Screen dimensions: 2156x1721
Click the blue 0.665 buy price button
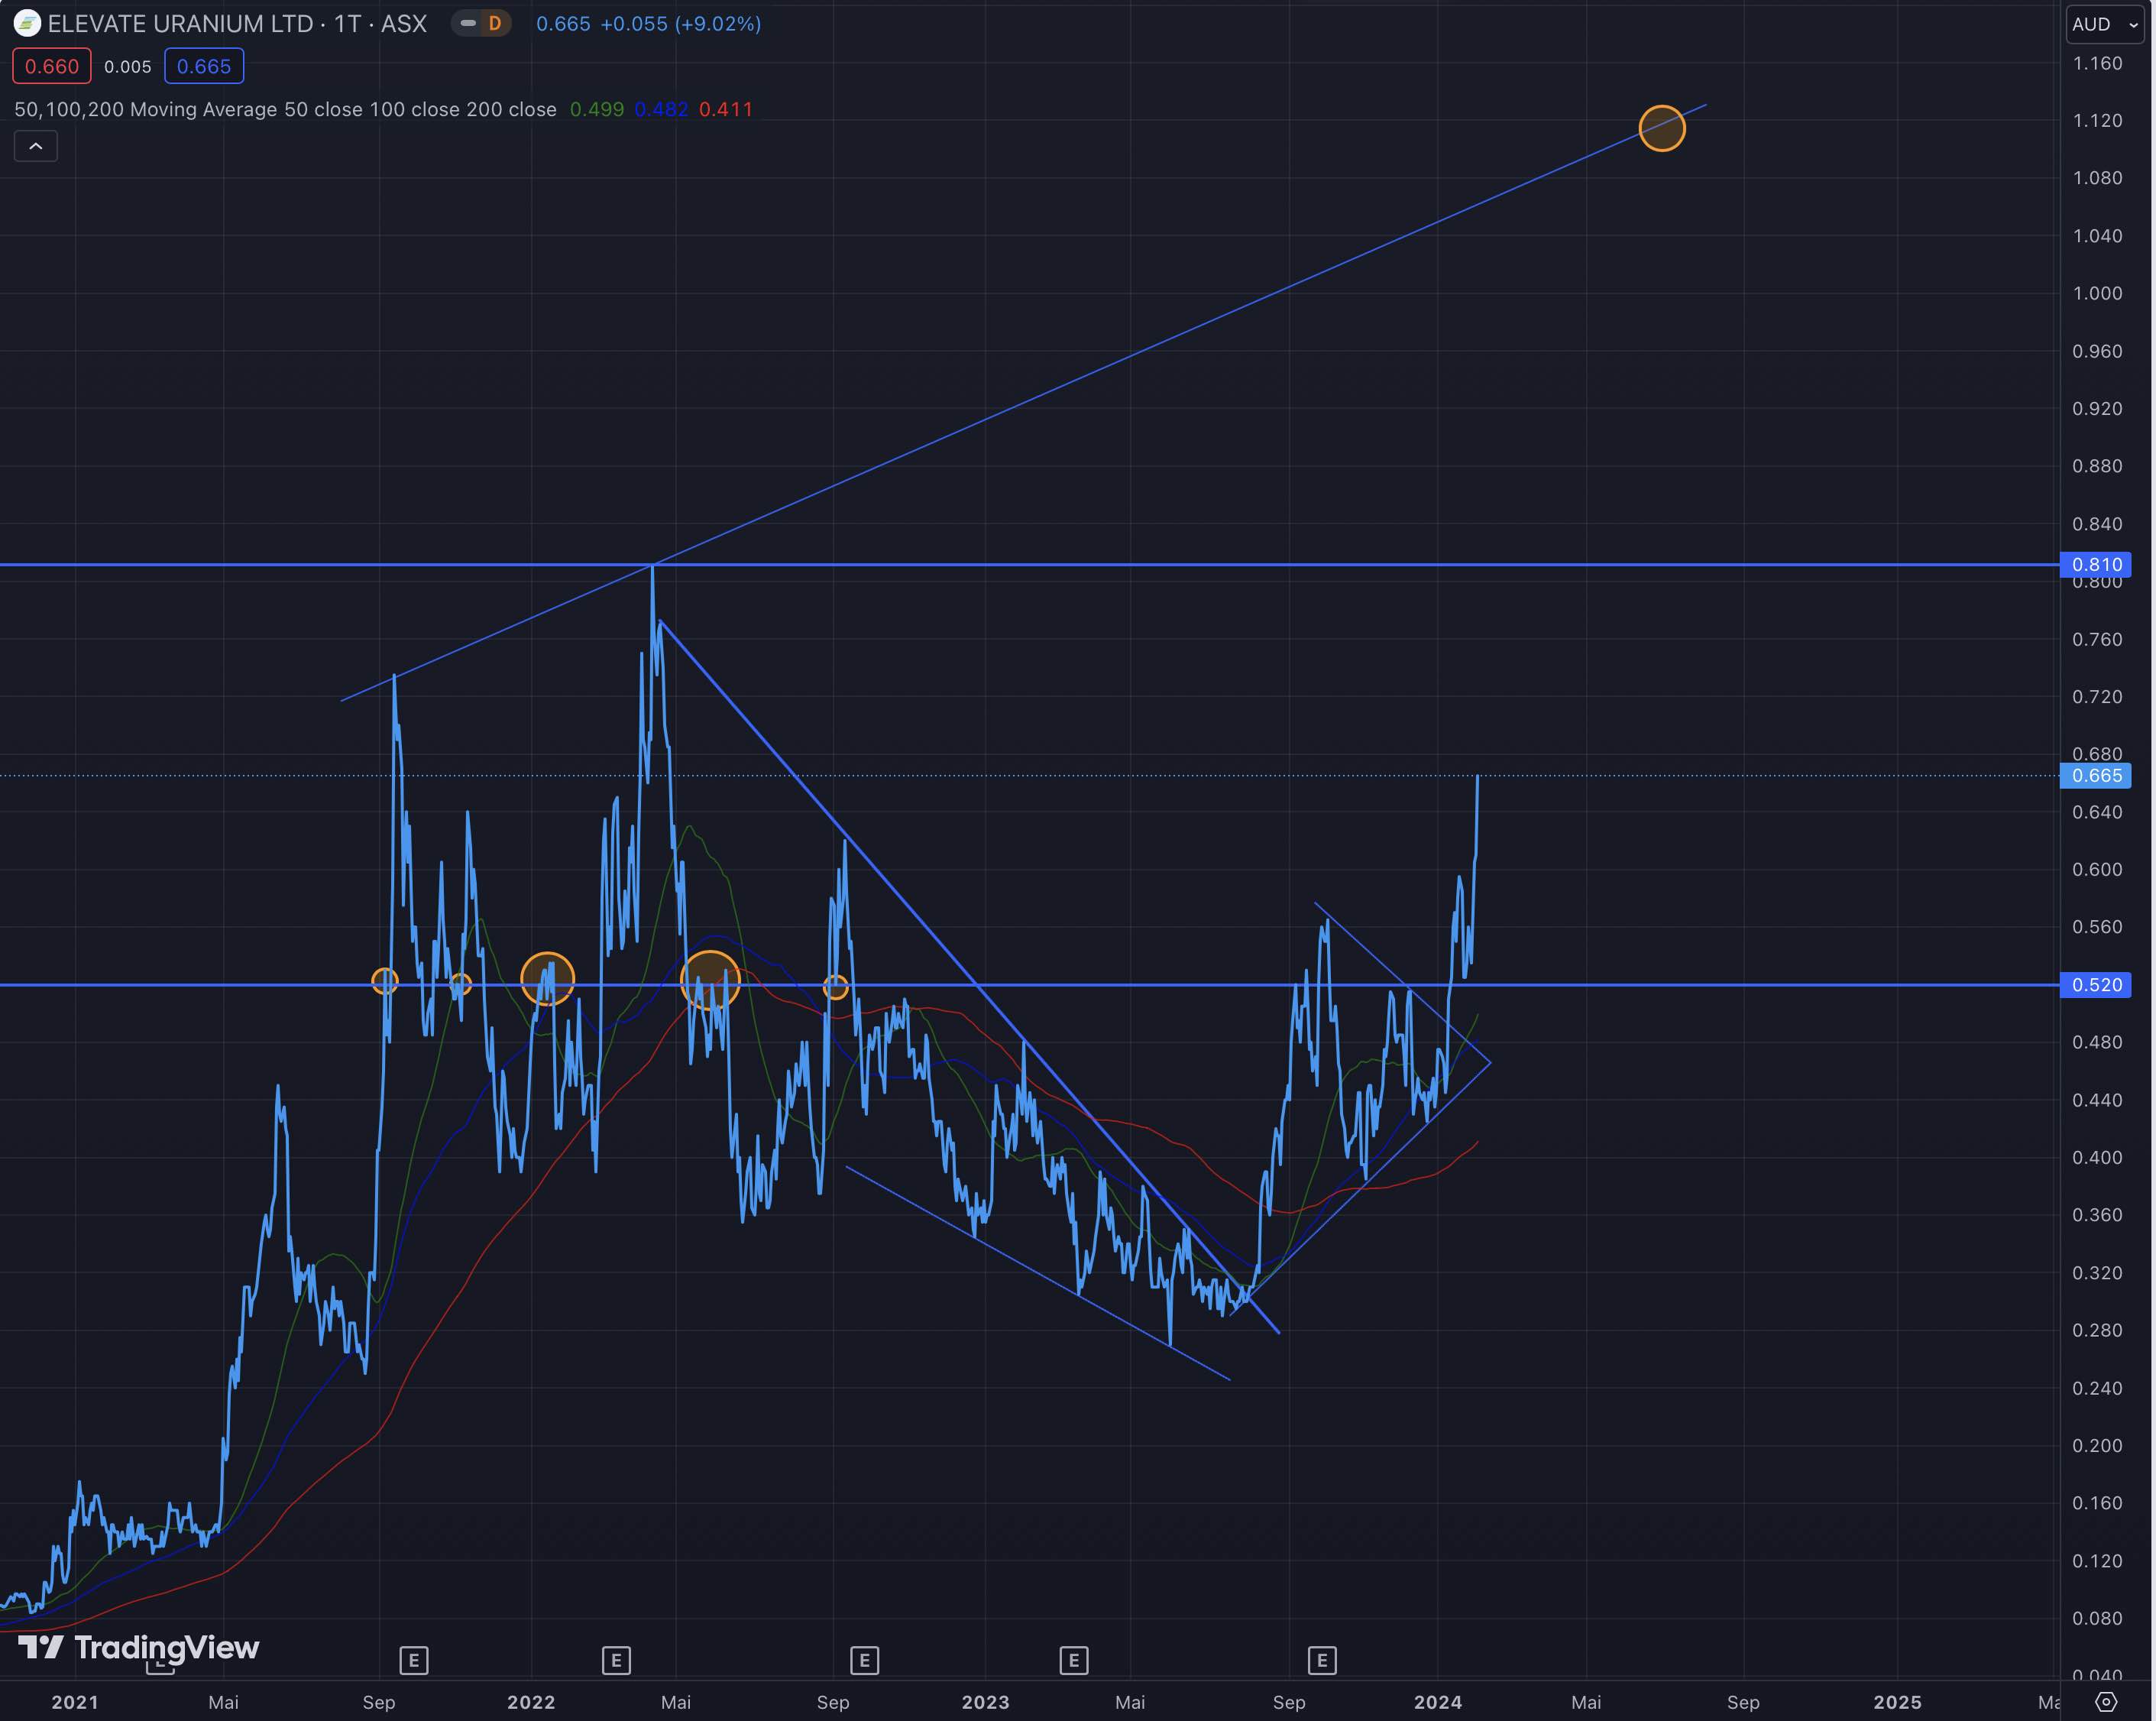click(x=204, y=67)
